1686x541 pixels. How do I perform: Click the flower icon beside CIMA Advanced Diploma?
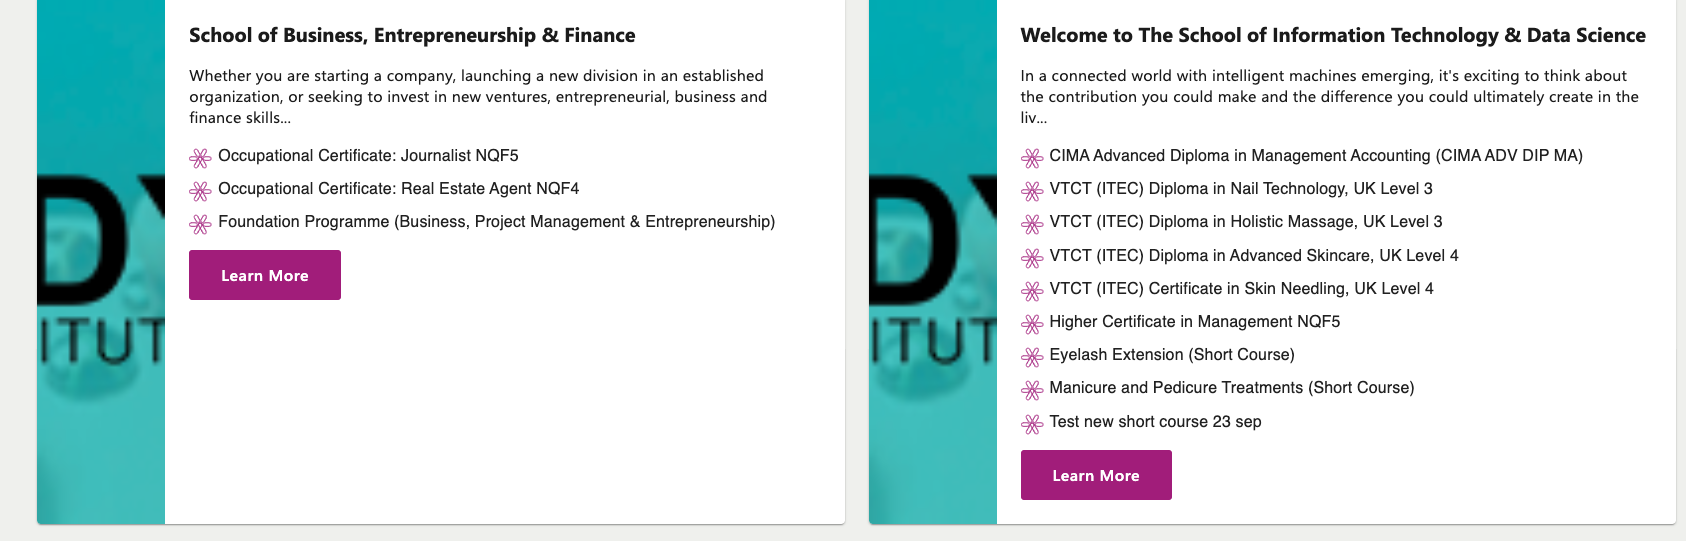pos(1032,158)
